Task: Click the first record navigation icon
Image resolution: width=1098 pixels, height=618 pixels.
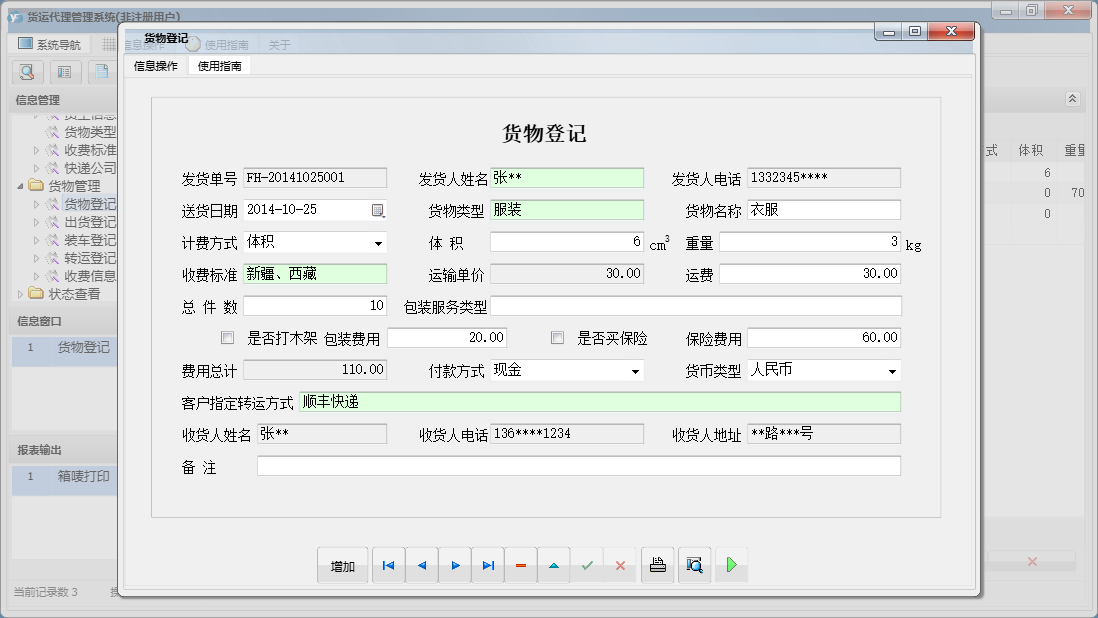Action: [x=388, y=565]
